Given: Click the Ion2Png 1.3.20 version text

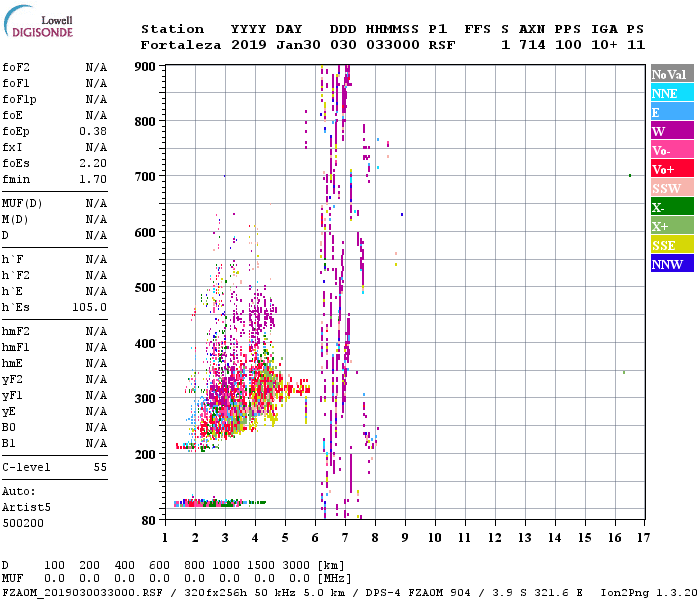Looking at the screenshot, I should (x=649, y=592).
